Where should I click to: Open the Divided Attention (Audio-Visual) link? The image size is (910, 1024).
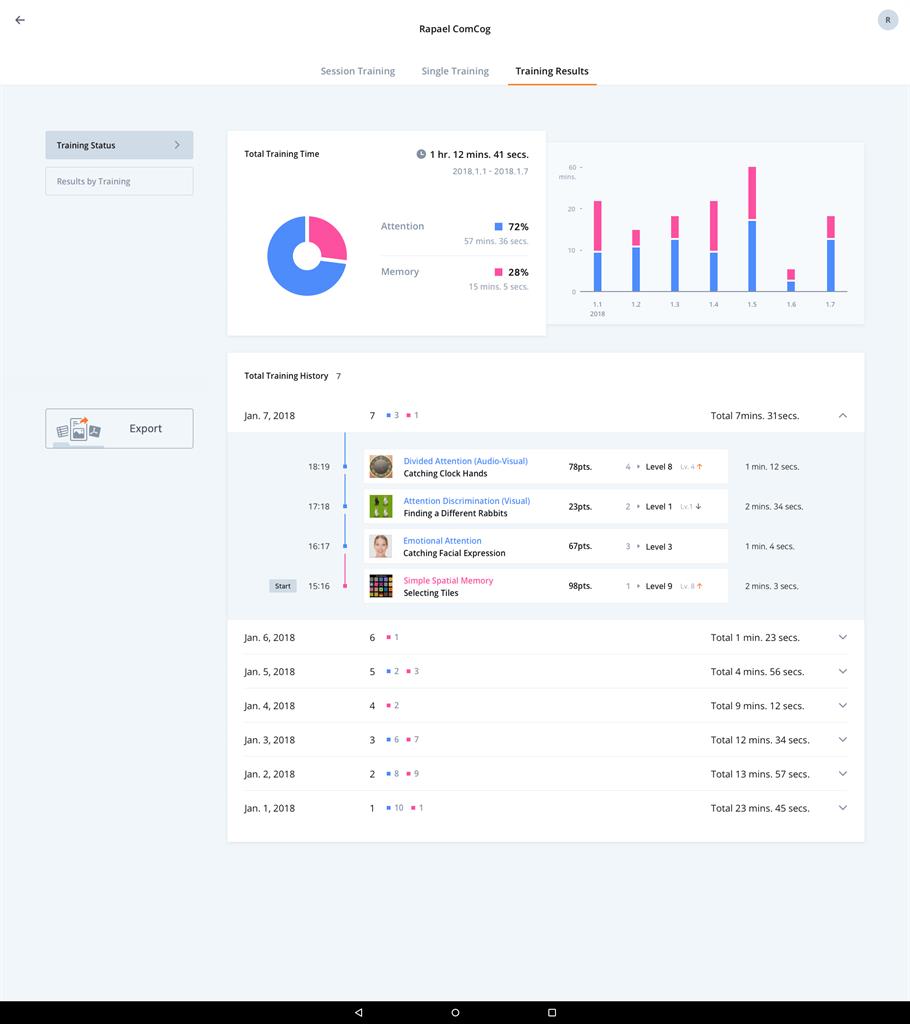(x=465, y=461)
